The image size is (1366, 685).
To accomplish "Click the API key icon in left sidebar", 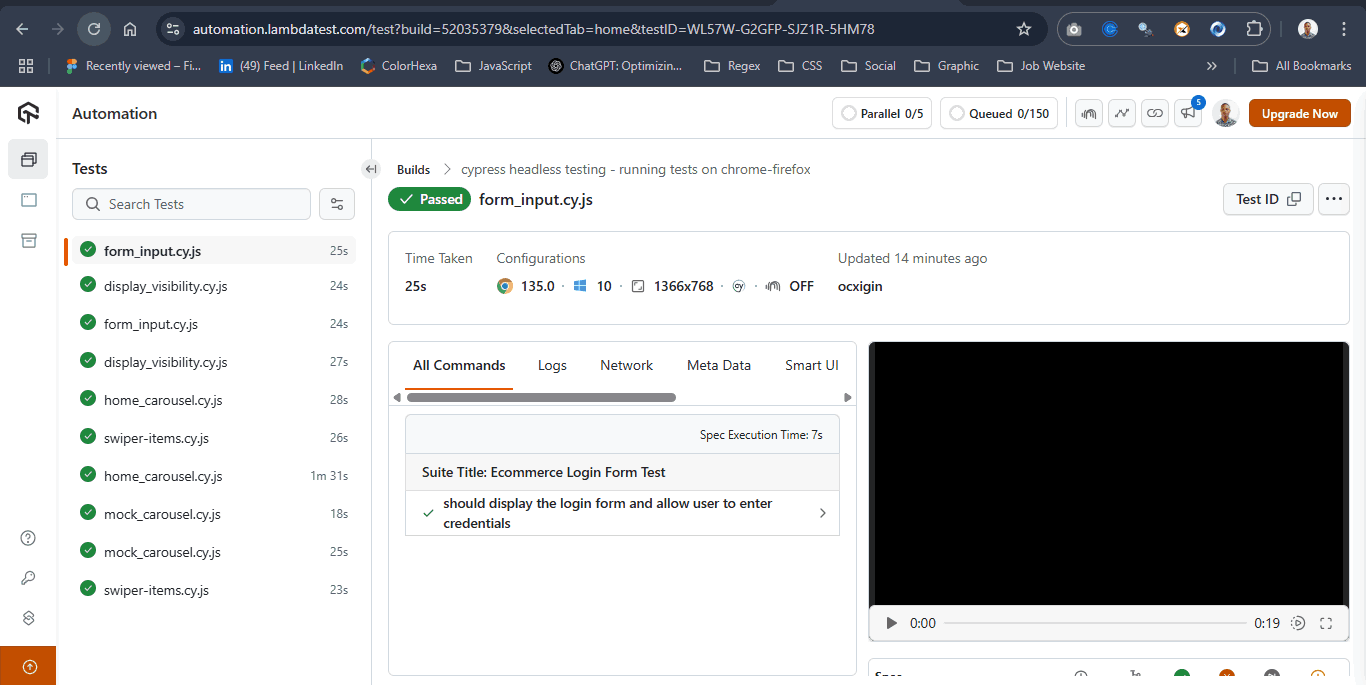I will click(x=27, y=577).
